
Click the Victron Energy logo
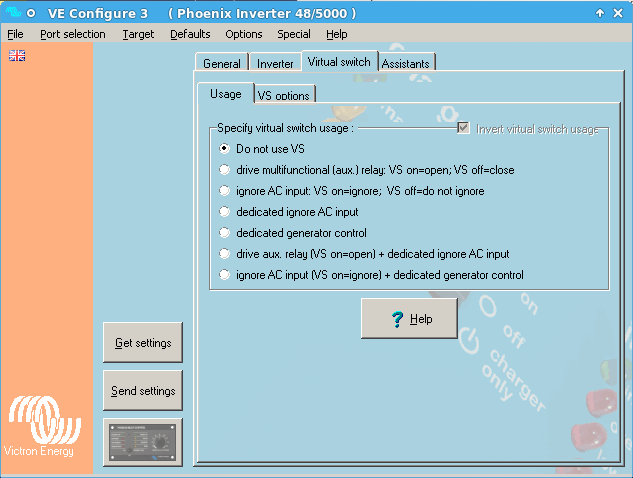44,426
